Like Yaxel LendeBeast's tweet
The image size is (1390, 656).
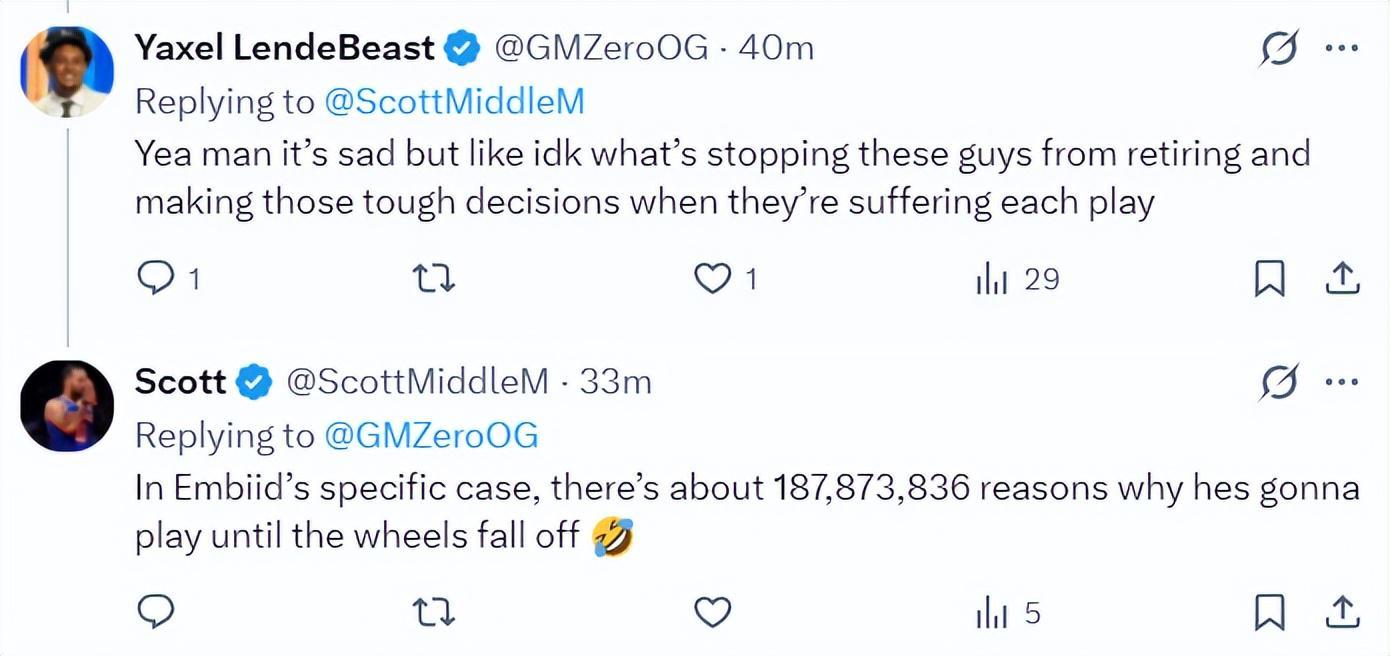[712, 279]
